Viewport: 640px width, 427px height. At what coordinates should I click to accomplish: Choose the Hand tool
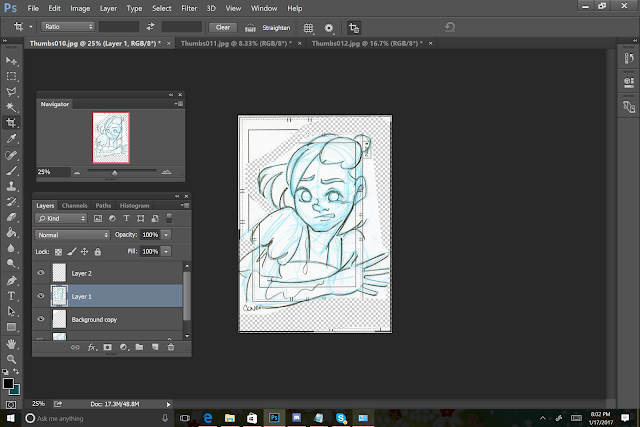click(x=12, y=343)
